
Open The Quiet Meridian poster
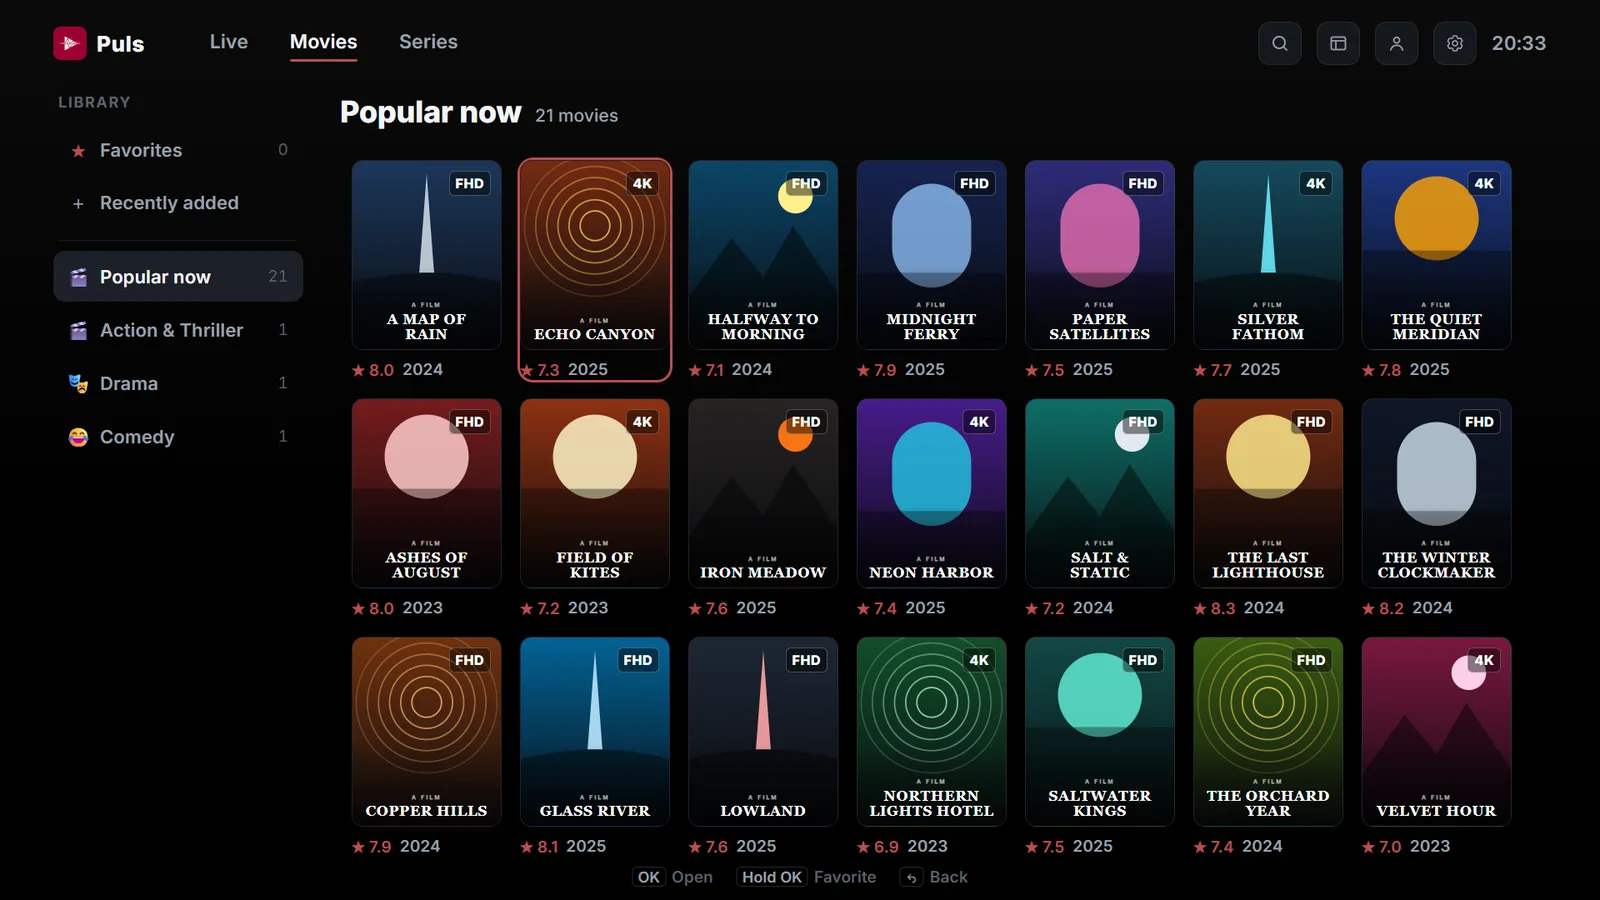(x=1436, y=255)
